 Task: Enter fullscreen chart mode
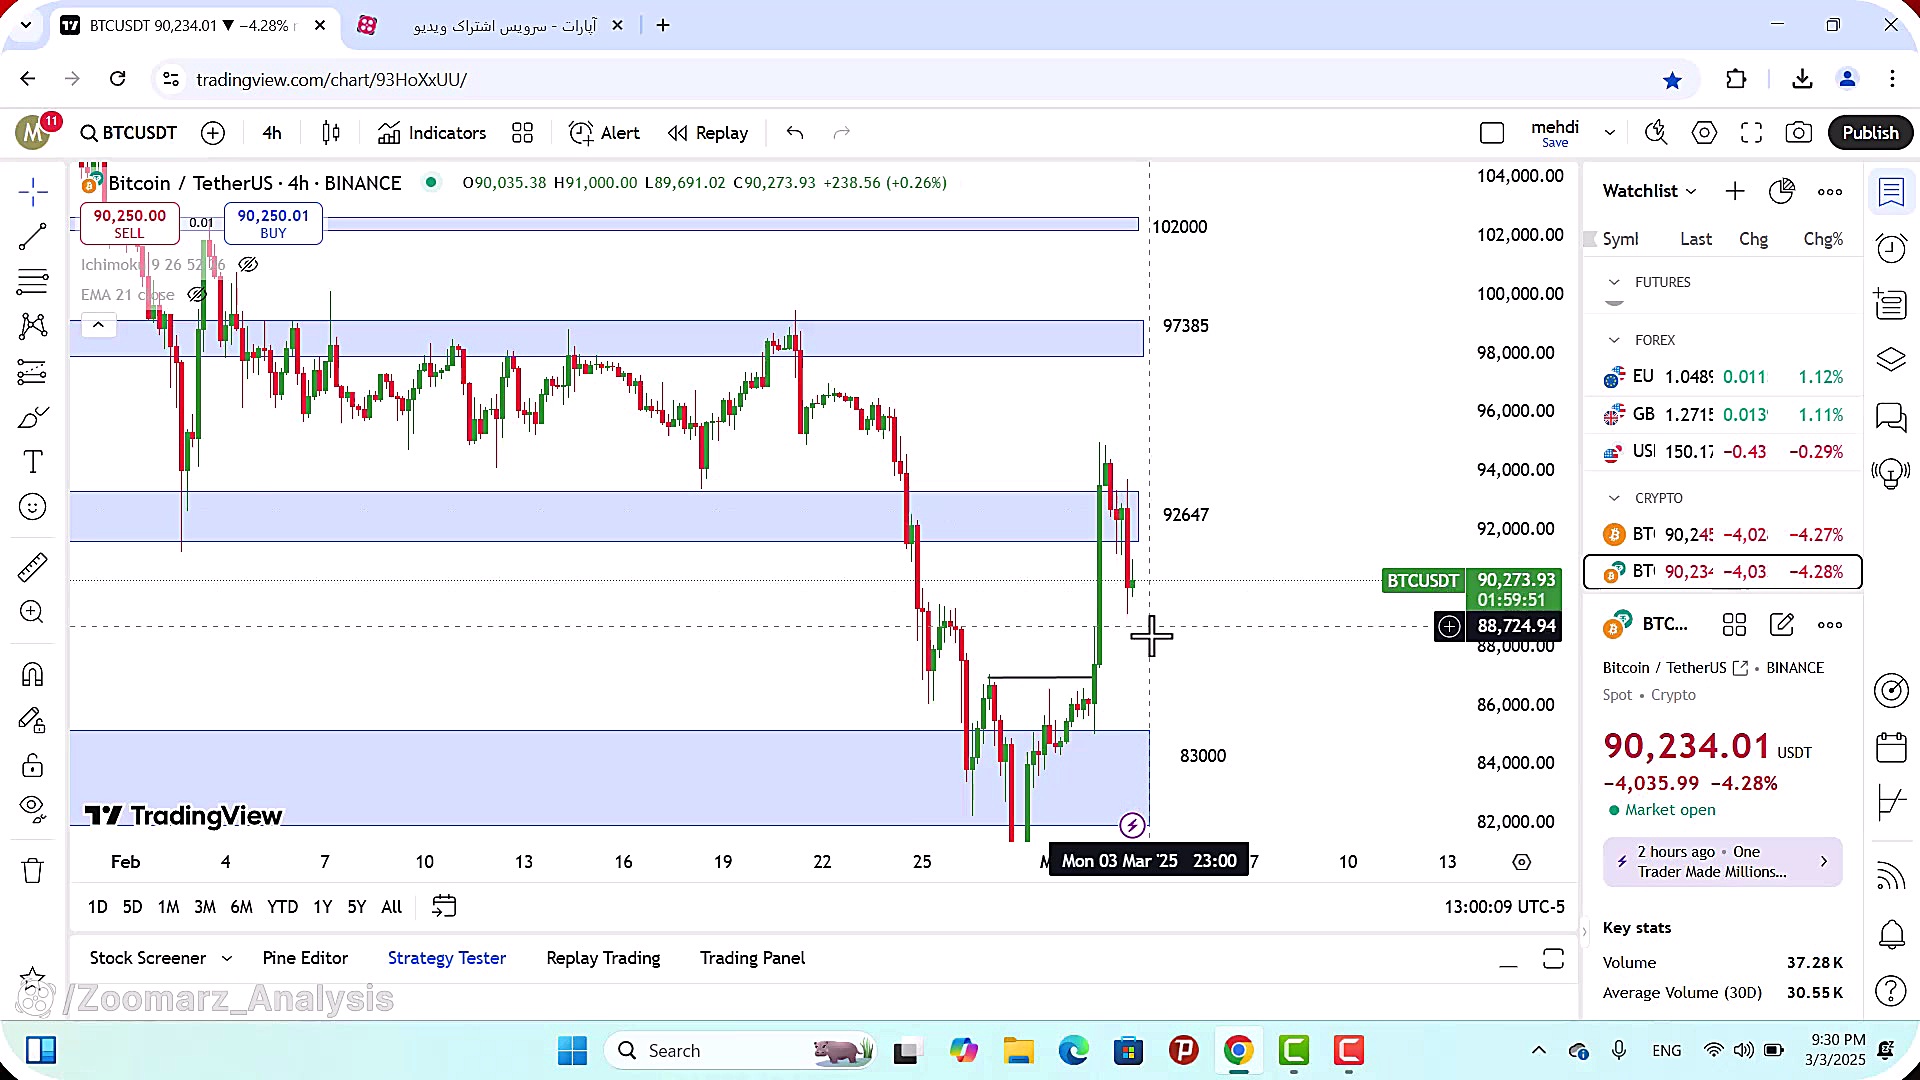pyautogui.click(x=1751, y=133)
